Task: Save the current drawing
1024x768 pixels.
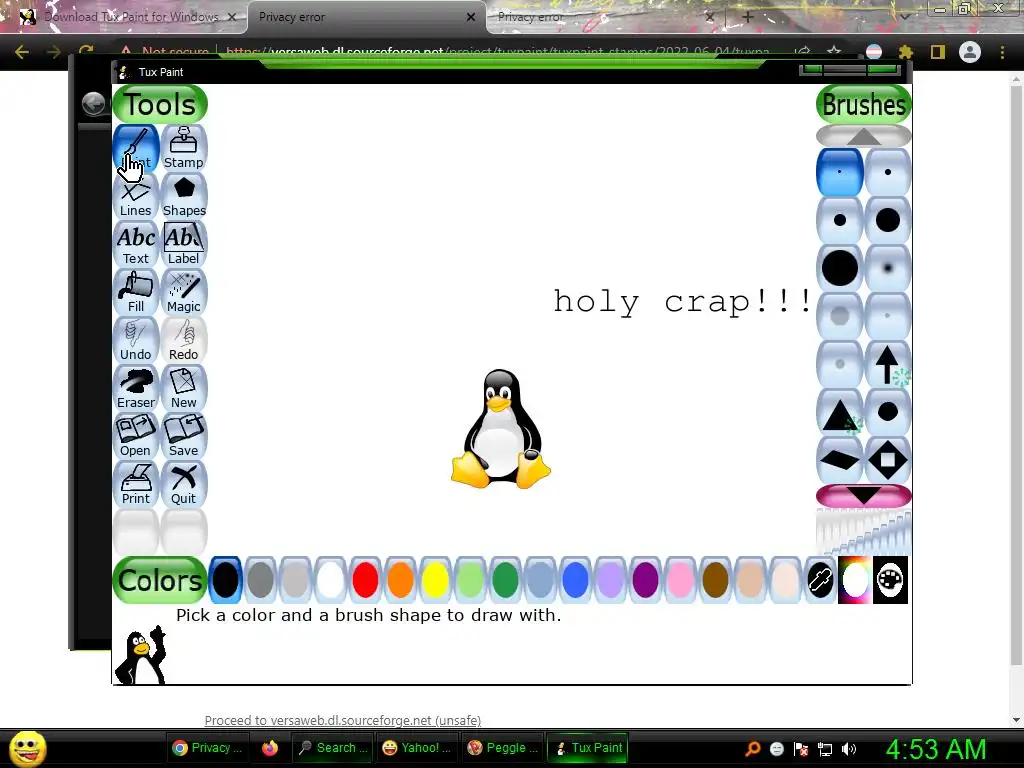Action: tap(184, 436)
